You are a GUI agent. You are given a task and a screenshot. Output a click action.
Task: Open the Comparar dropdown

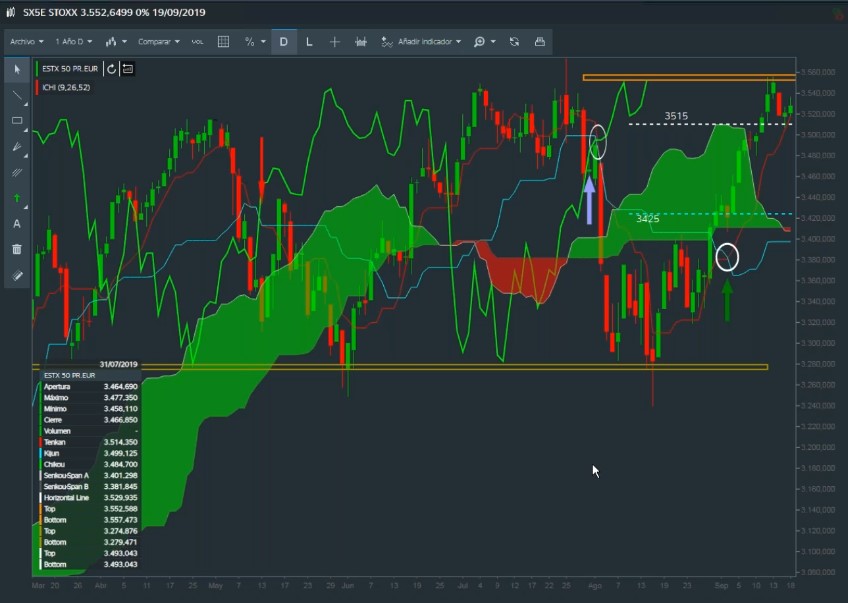point(158,42)
